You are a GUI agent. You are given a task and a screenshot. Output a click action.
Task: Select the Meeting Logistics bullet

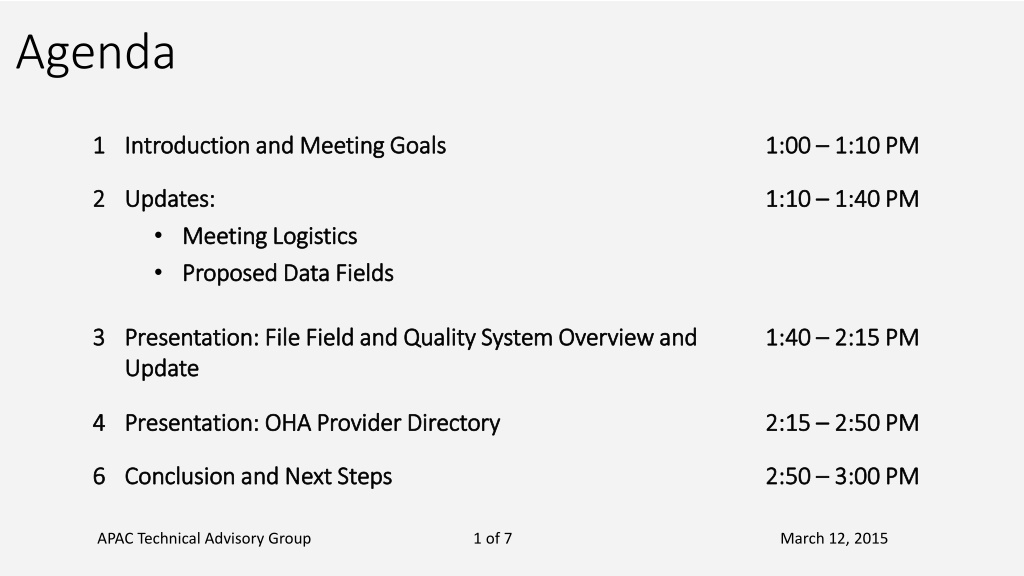270,236
